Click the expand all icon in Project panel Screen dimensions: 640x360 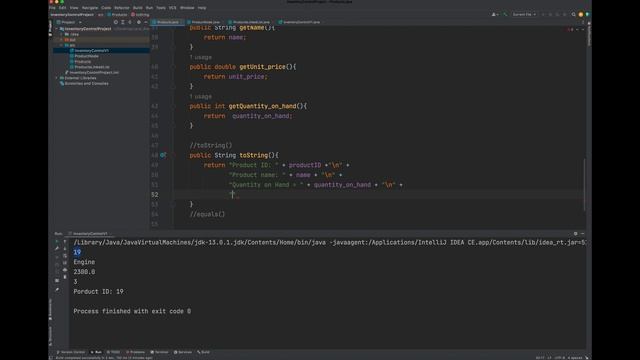coord(122,22)
